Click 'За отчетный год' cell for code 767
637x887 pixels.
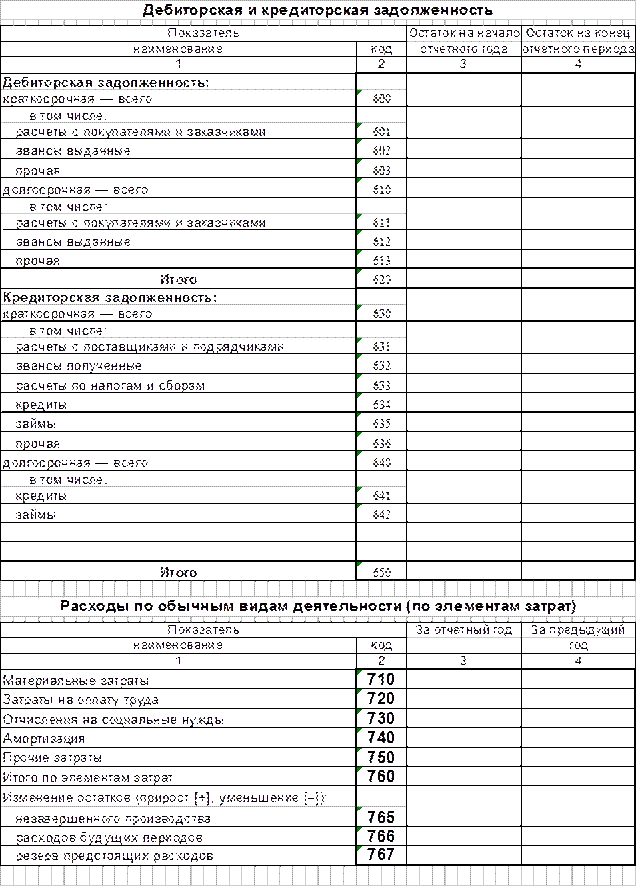point(464,855)
